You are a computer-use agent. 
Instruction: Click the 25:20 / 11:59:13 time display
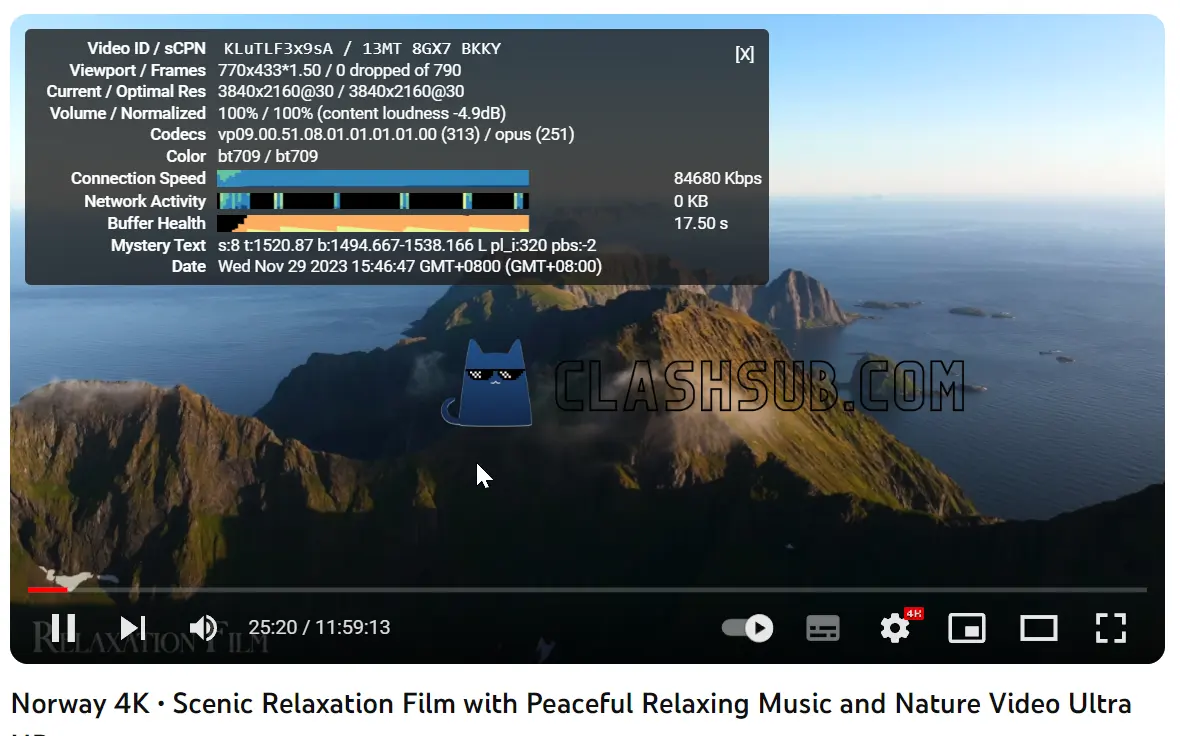pos(319,628)
